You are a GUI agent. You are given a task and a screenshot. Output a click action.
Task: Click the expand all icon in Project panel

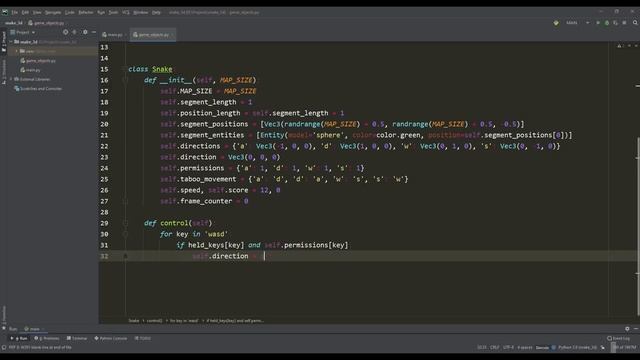click(74, 32)
